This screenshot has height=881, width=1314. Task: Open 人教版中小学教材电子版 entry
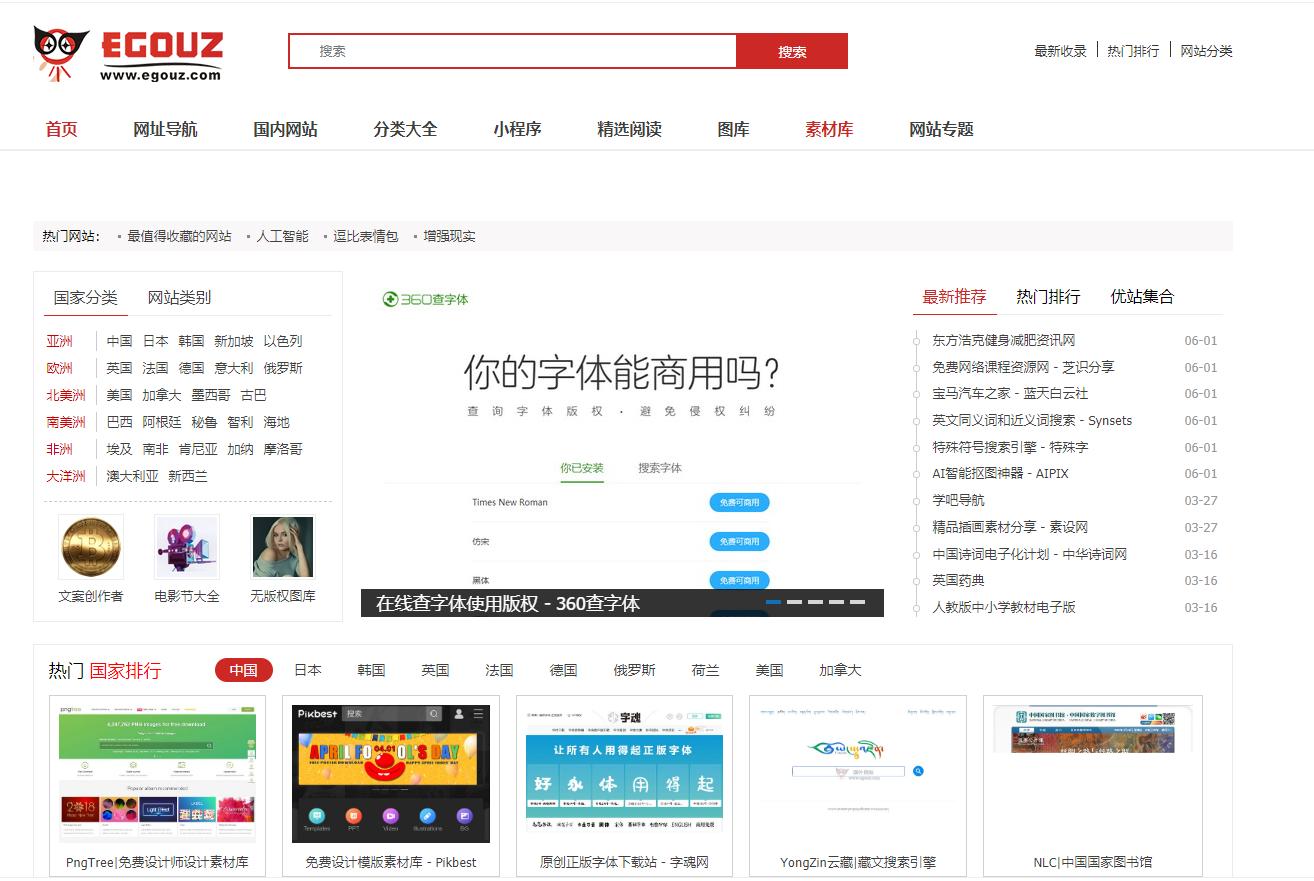pyautogui.click(x=1004, y=607)
